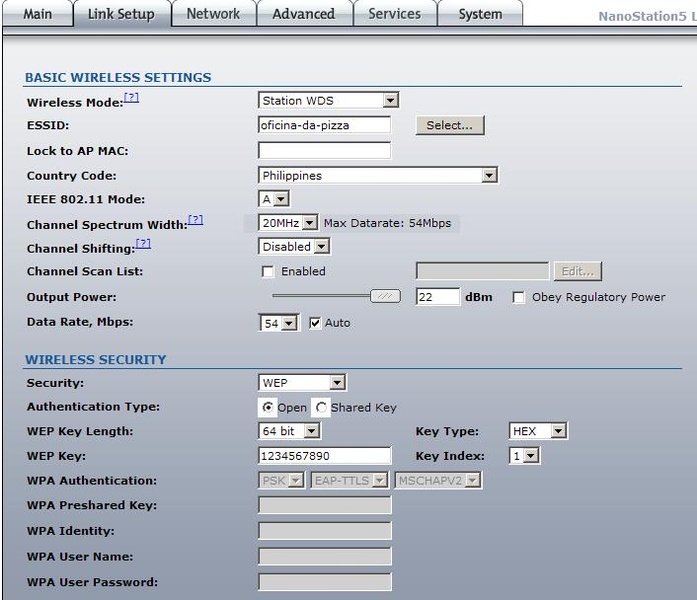
Task: Click the Edit... button for scan list
Action: pos(578,271)
